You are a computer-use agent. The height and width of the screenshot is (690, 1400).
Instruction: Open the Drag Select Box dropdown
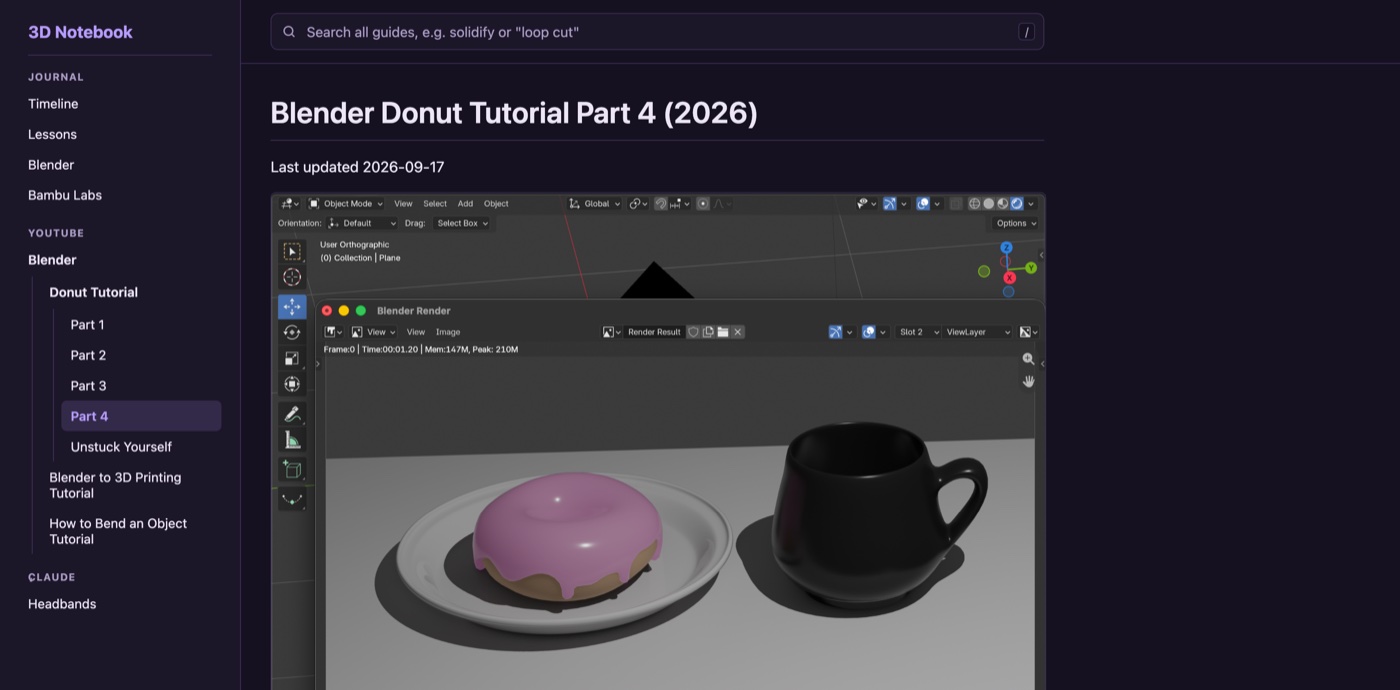tap(461, 223)
